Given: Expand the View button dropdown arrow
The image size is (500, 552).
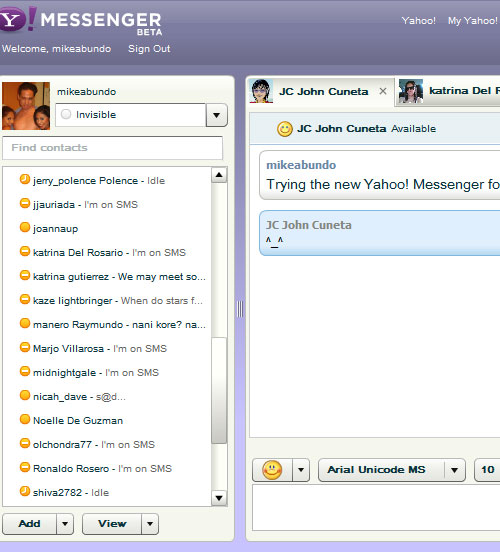Looking at the screenshot, I should tap(150, 524).
